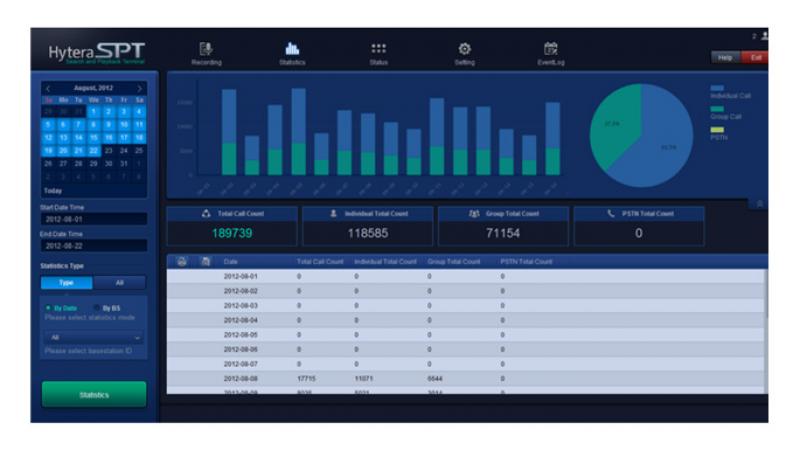Click the Individual Call legend color swatch

(717, 88)
